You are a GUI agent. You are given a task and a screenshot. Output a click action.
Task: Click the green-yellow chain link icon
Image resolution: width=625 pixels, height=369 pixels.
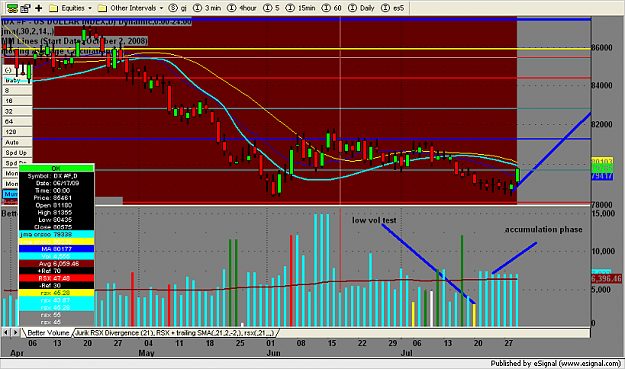[x=12, y=8]
